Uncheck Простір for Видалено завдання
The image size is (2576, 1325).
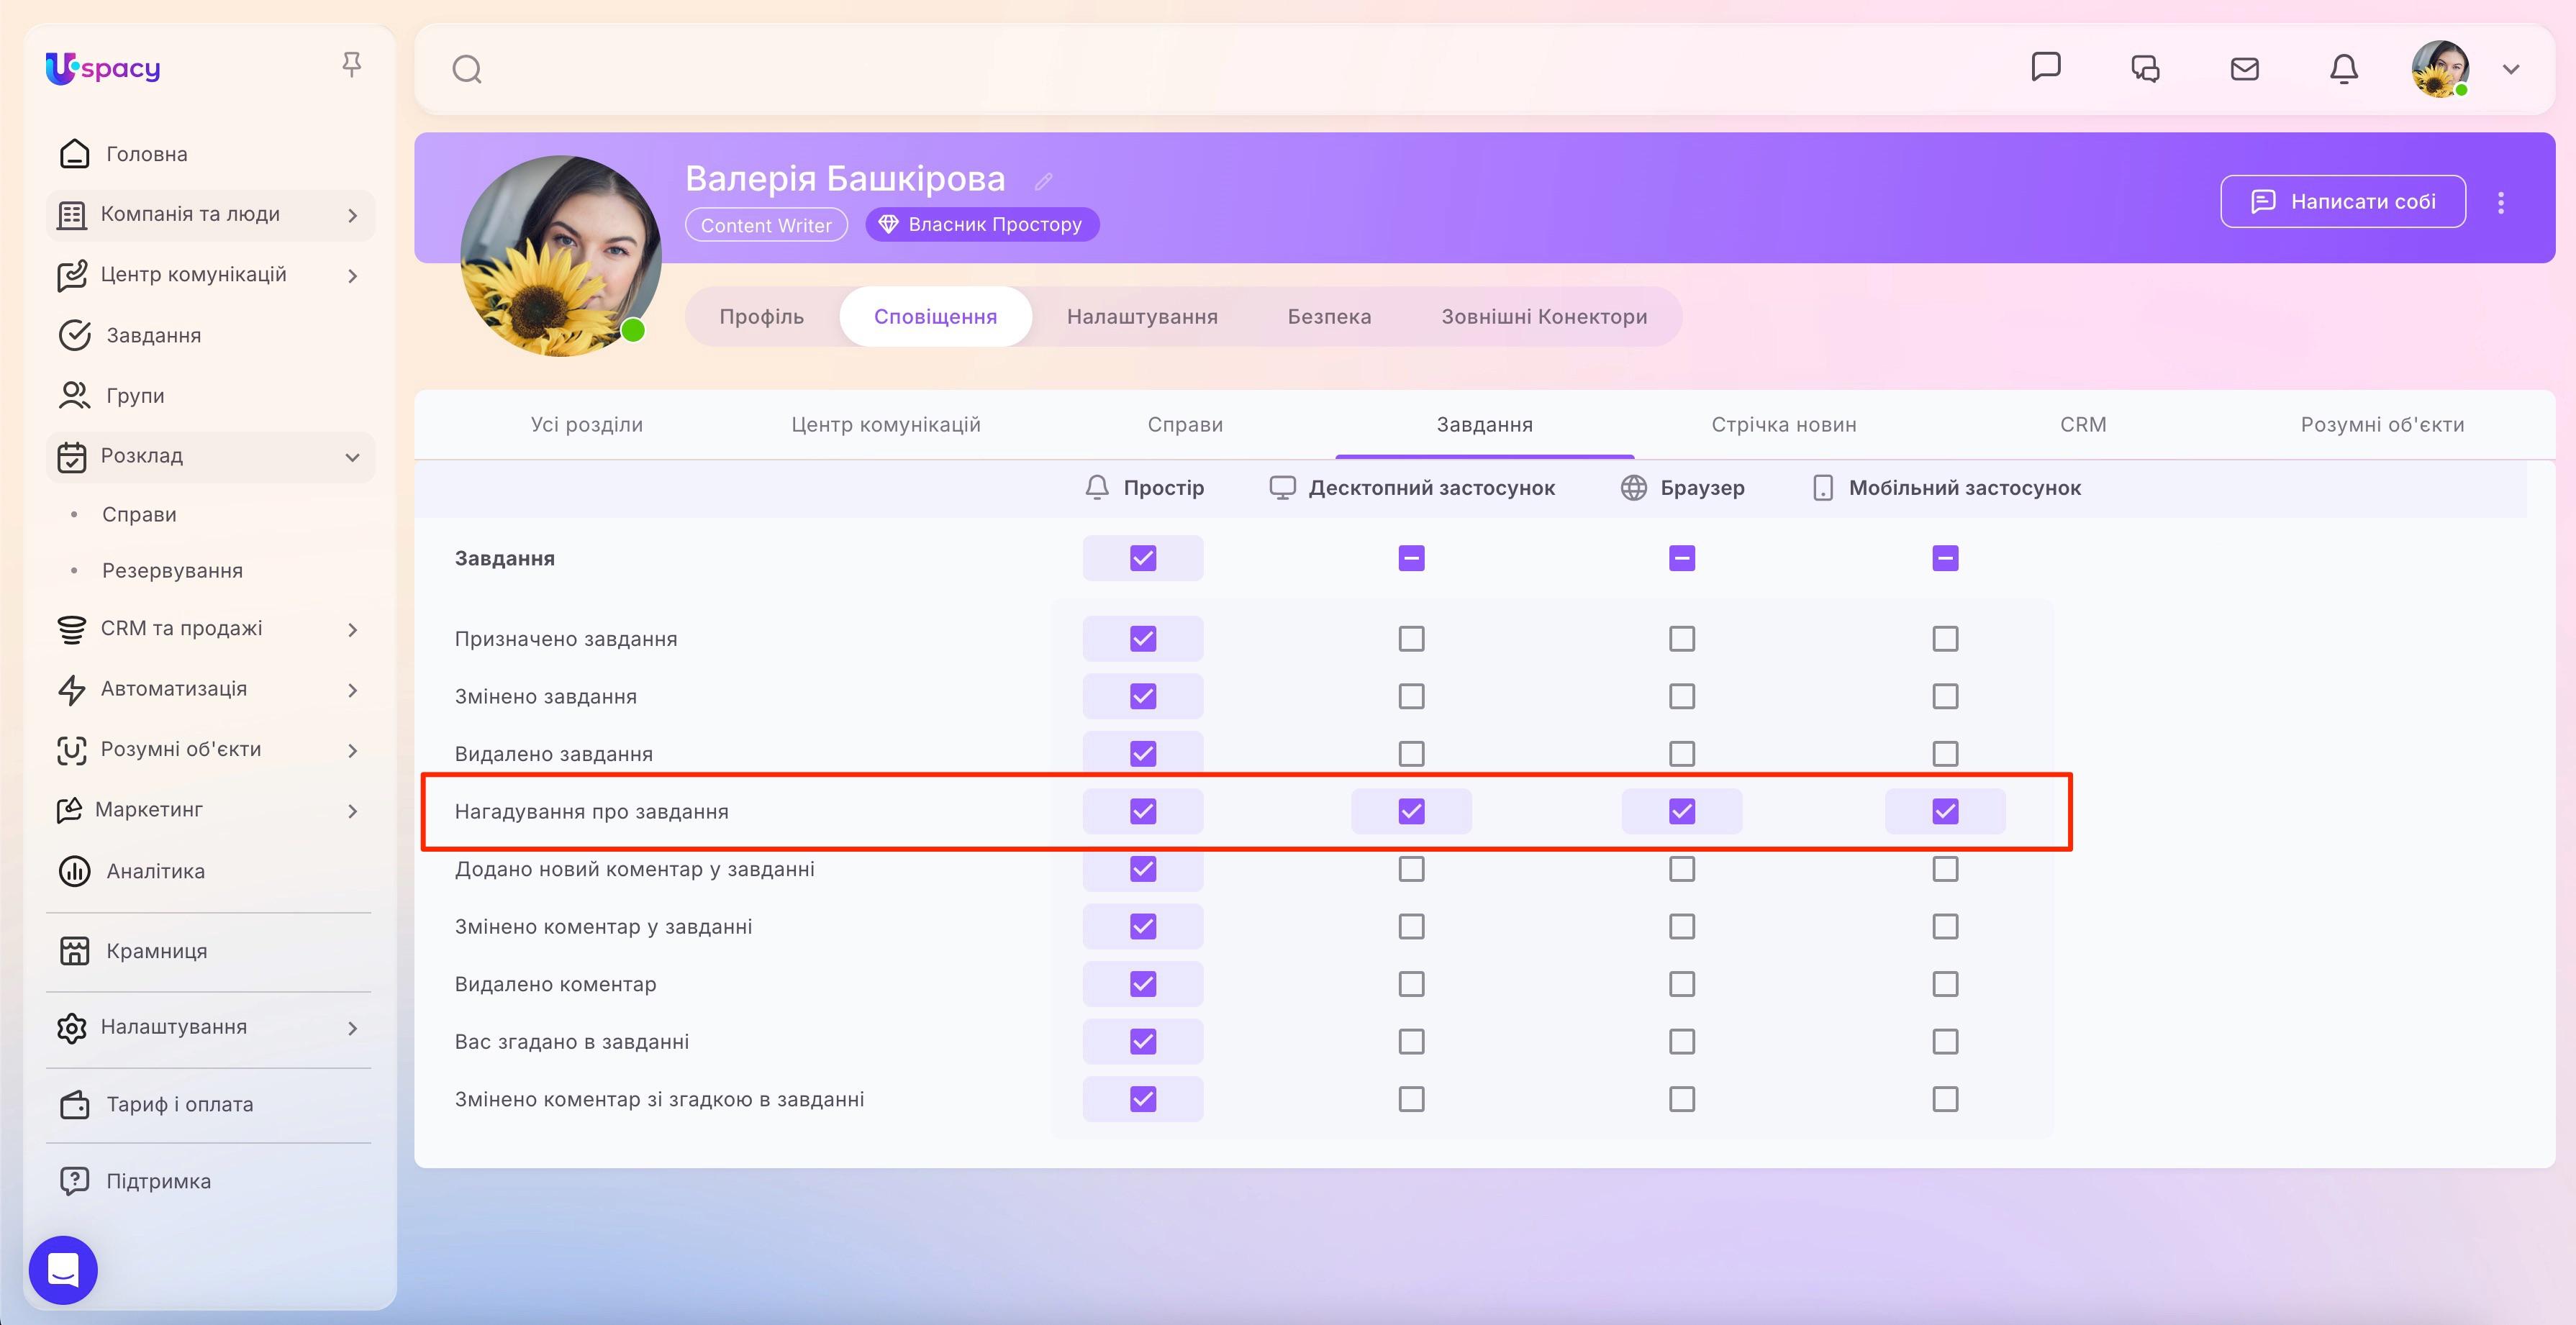click(x=1143, y=753)
